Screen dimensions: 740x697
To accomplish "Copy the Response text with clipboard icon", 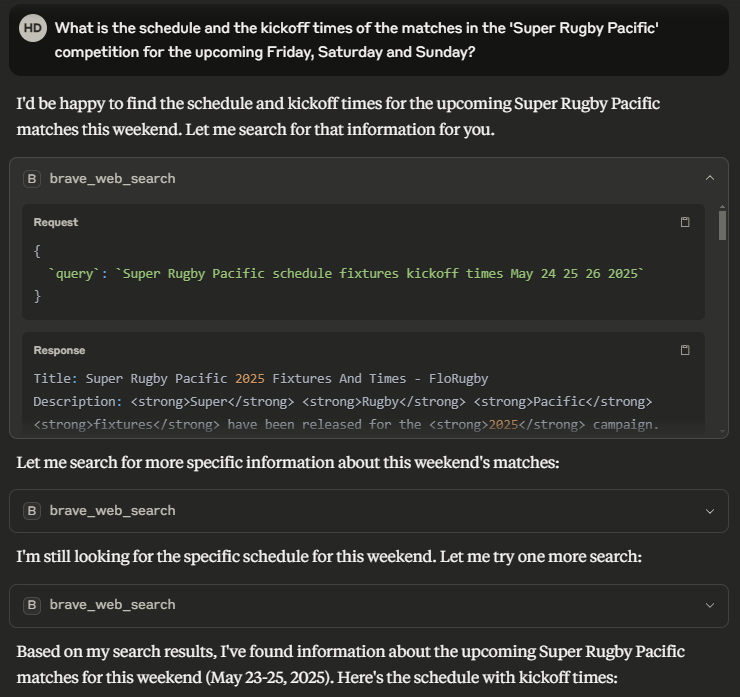I will [x=685, y=350].
